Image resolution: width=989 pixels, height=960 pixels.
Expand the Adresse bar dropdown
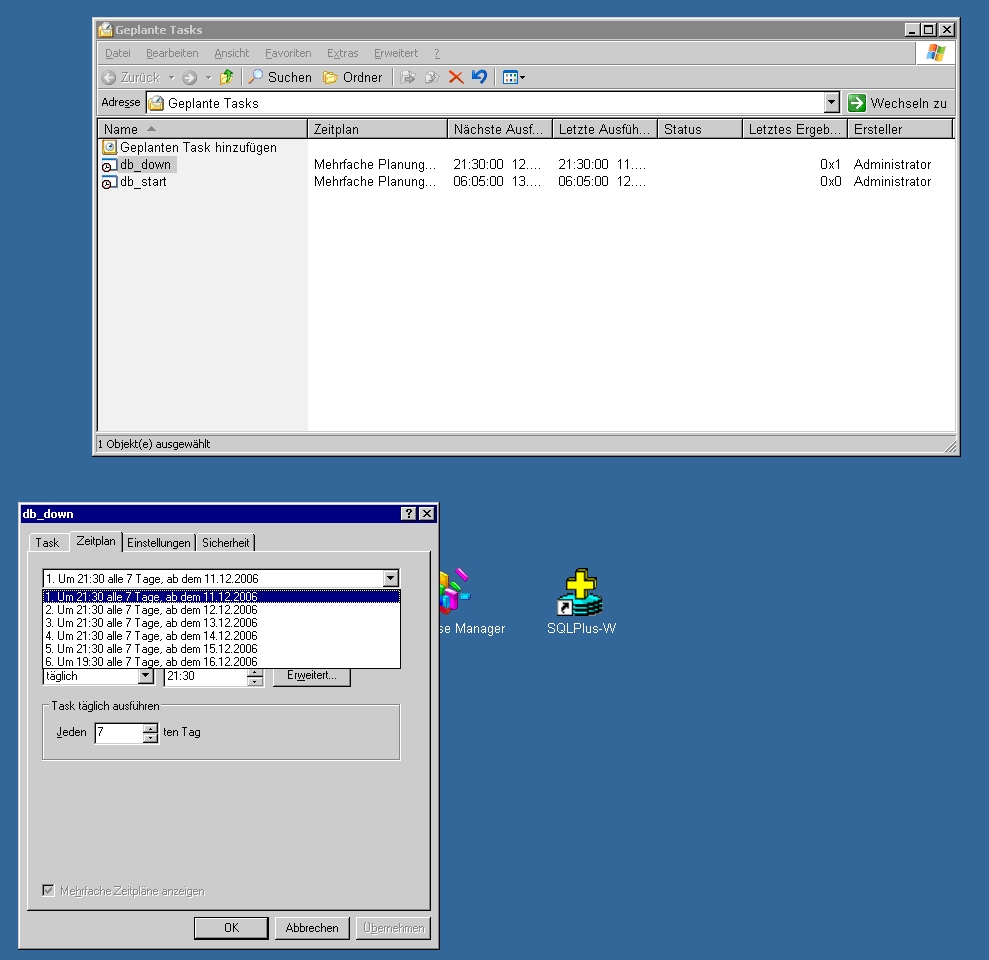pyautogui.click(x=831, y=102)
